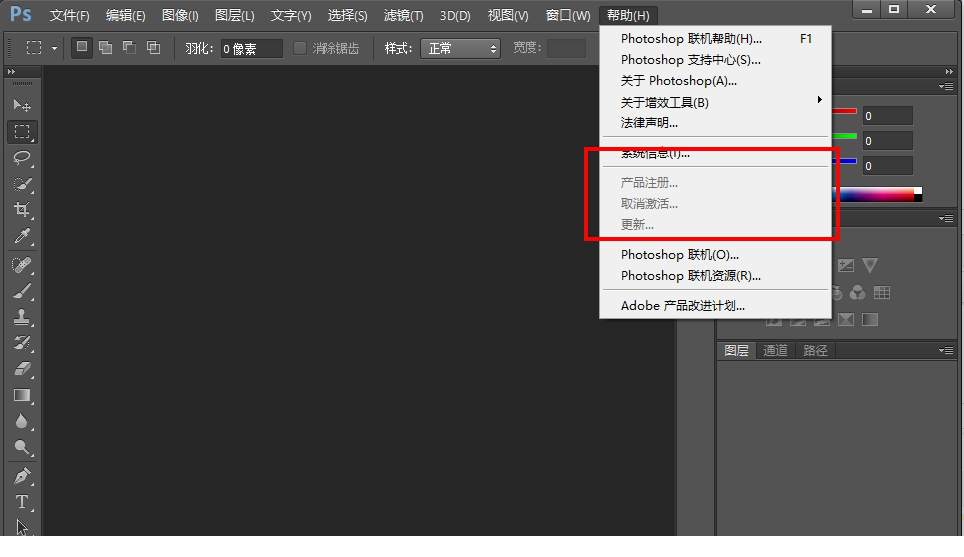Screen dimensions: 964x557
Task: Click the Exposure adjustment icon
Action: point(846,265)
